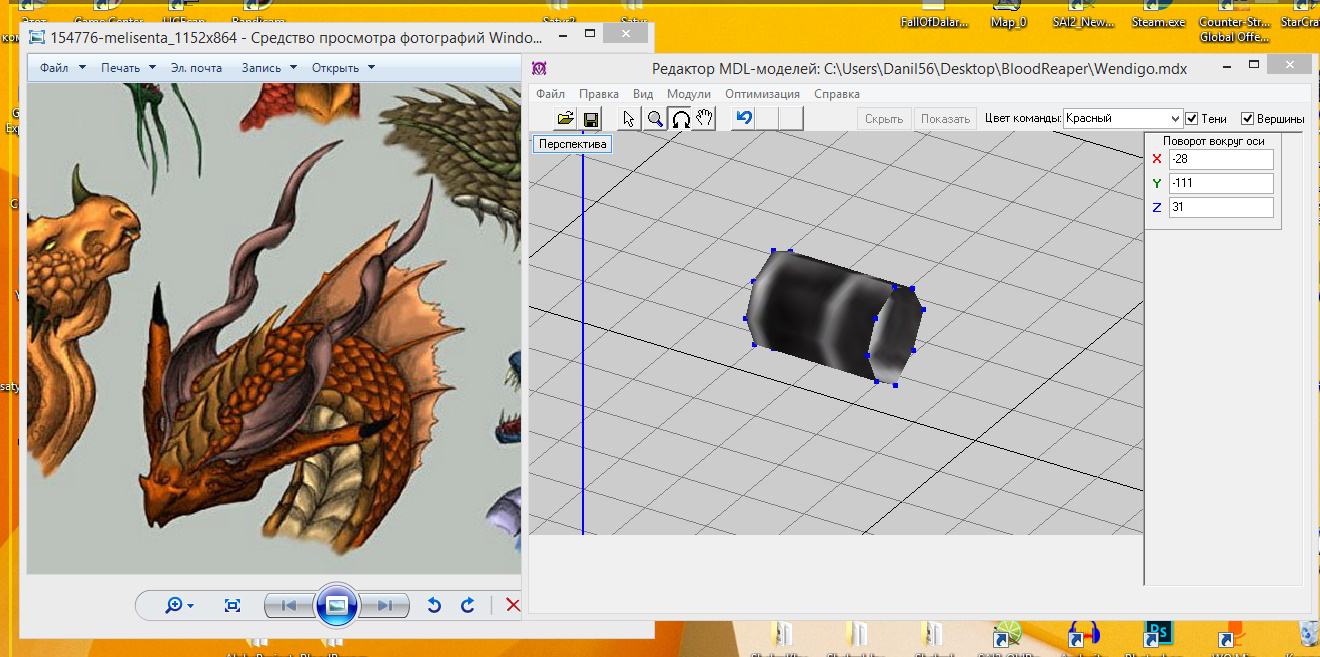Click the dragon image in Photo Viewer
This screenshot has width=1320, height=657.
pyautogui.click(x=275, y=328)
